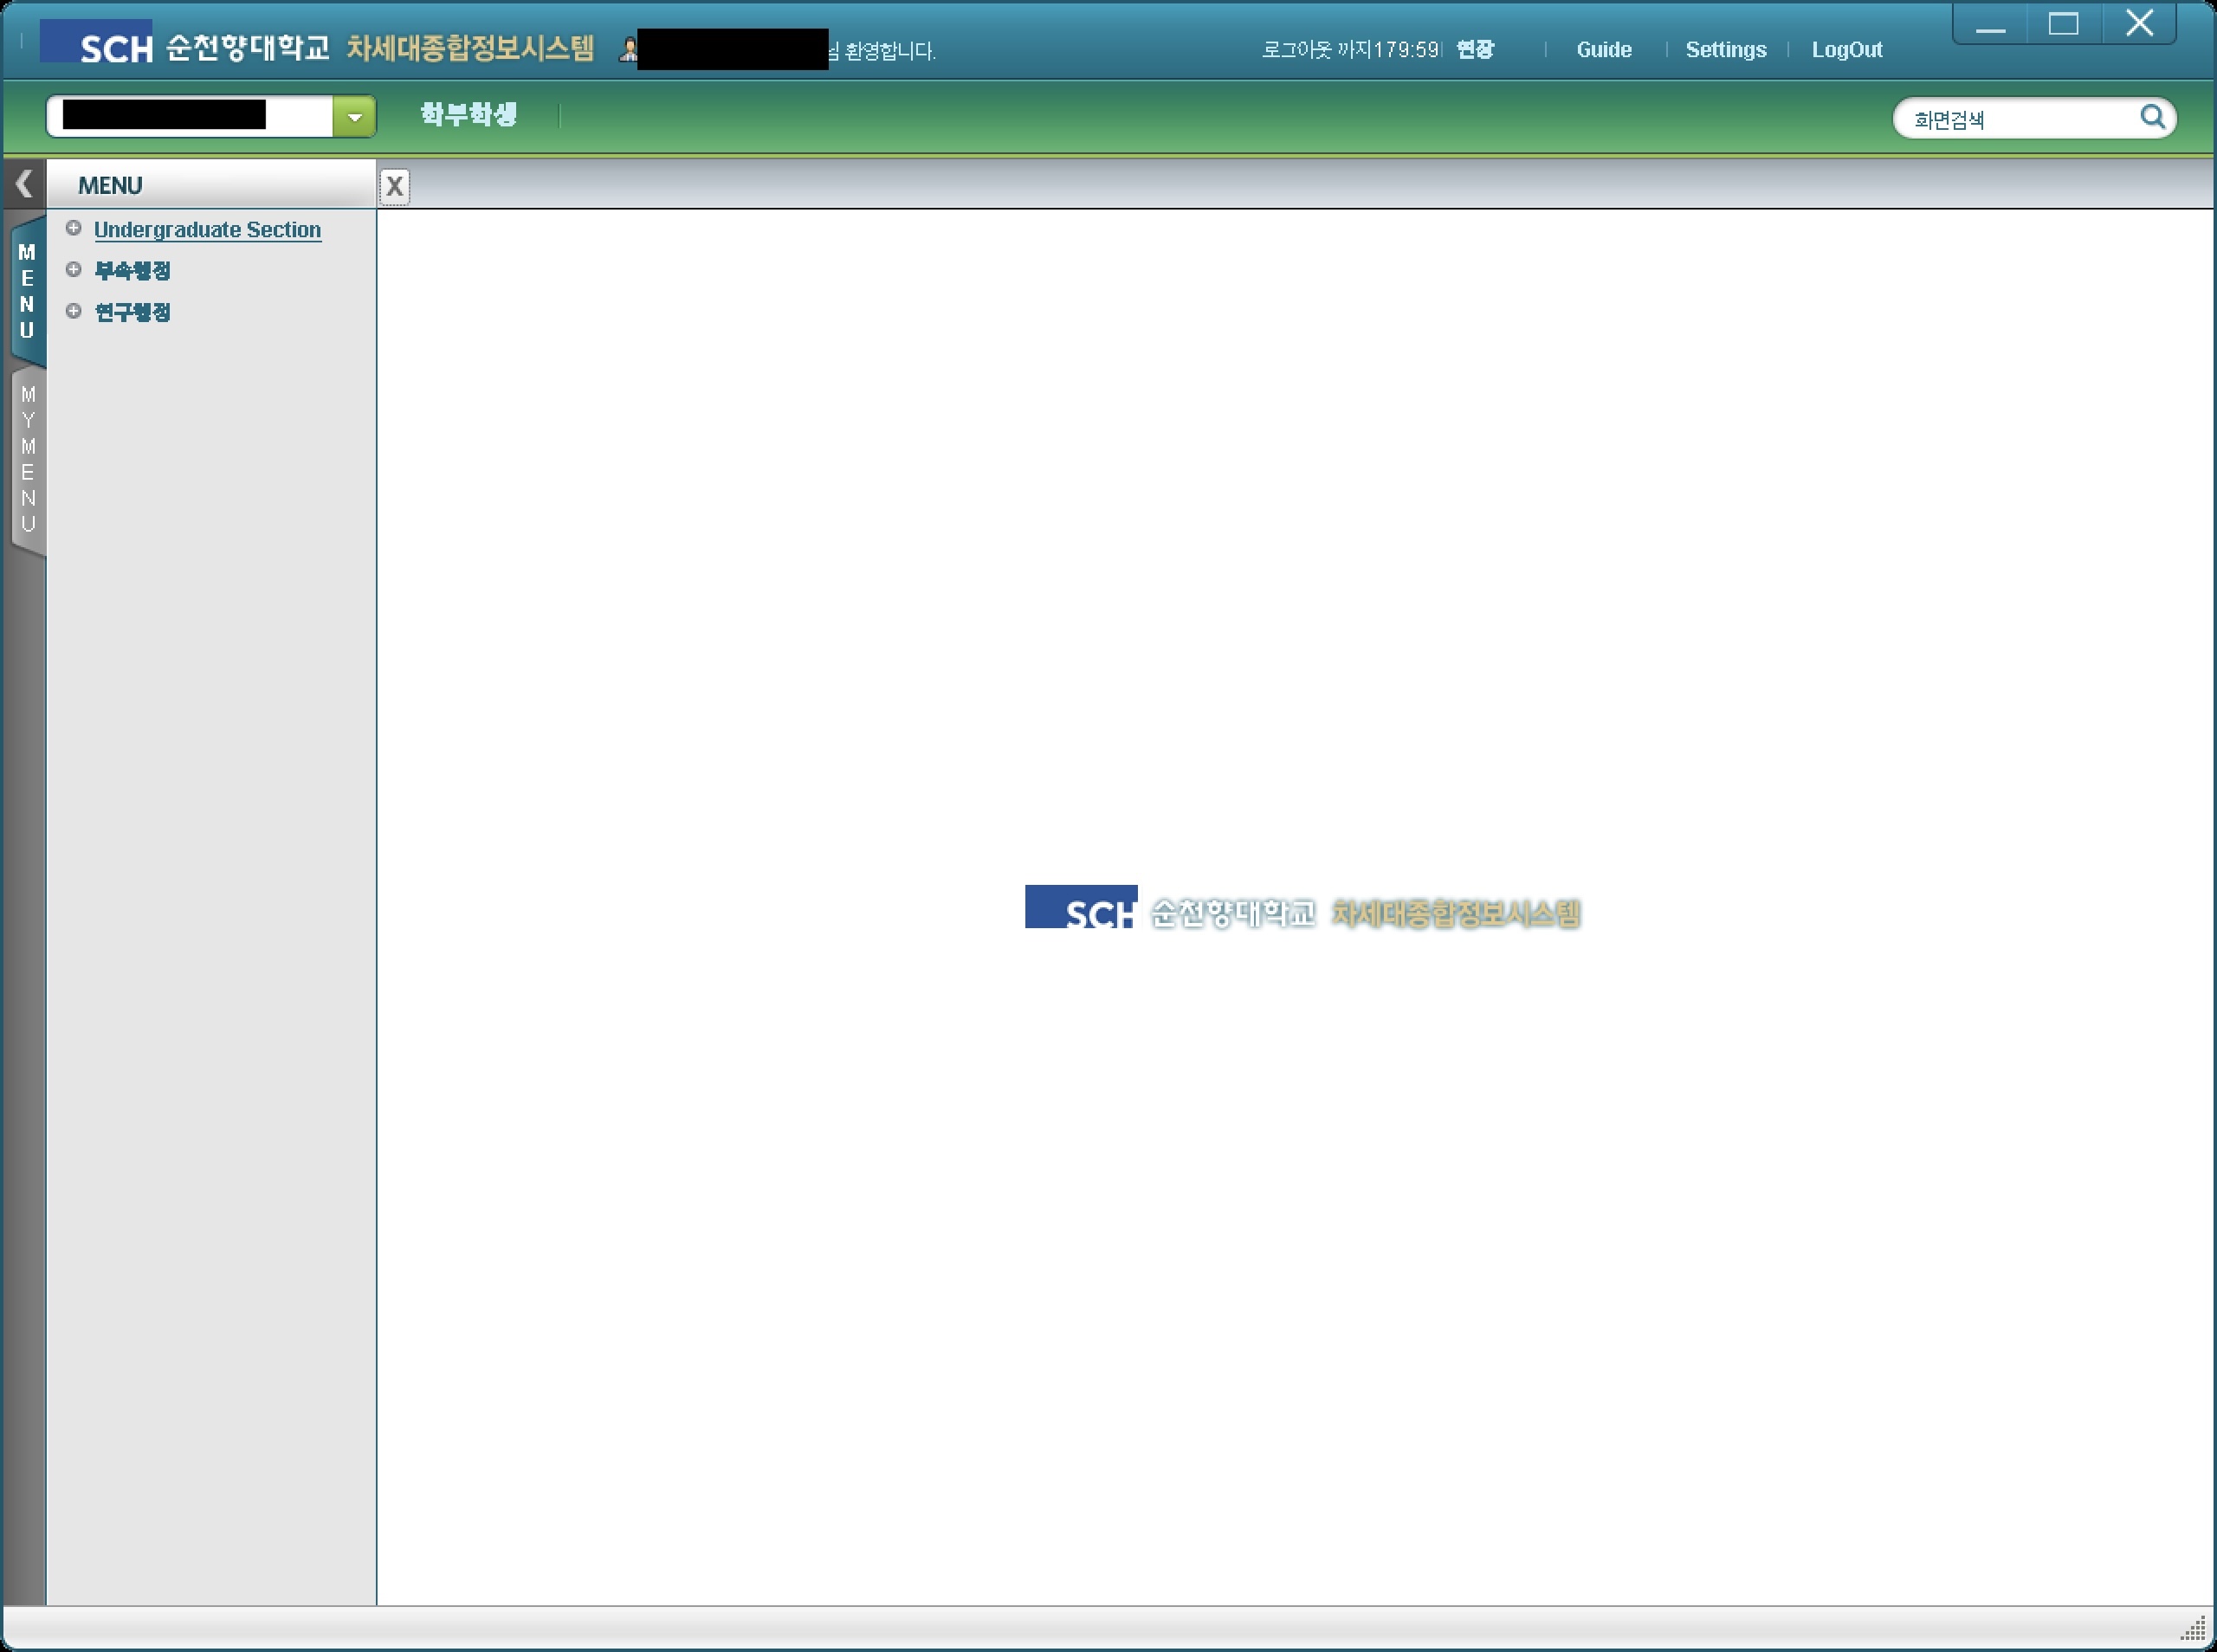This screenshot has width=2217, height=1652.
Task: Open the green dropdown arrow next to the combo box
Action: pyautogui.click(x=354, y=117)
